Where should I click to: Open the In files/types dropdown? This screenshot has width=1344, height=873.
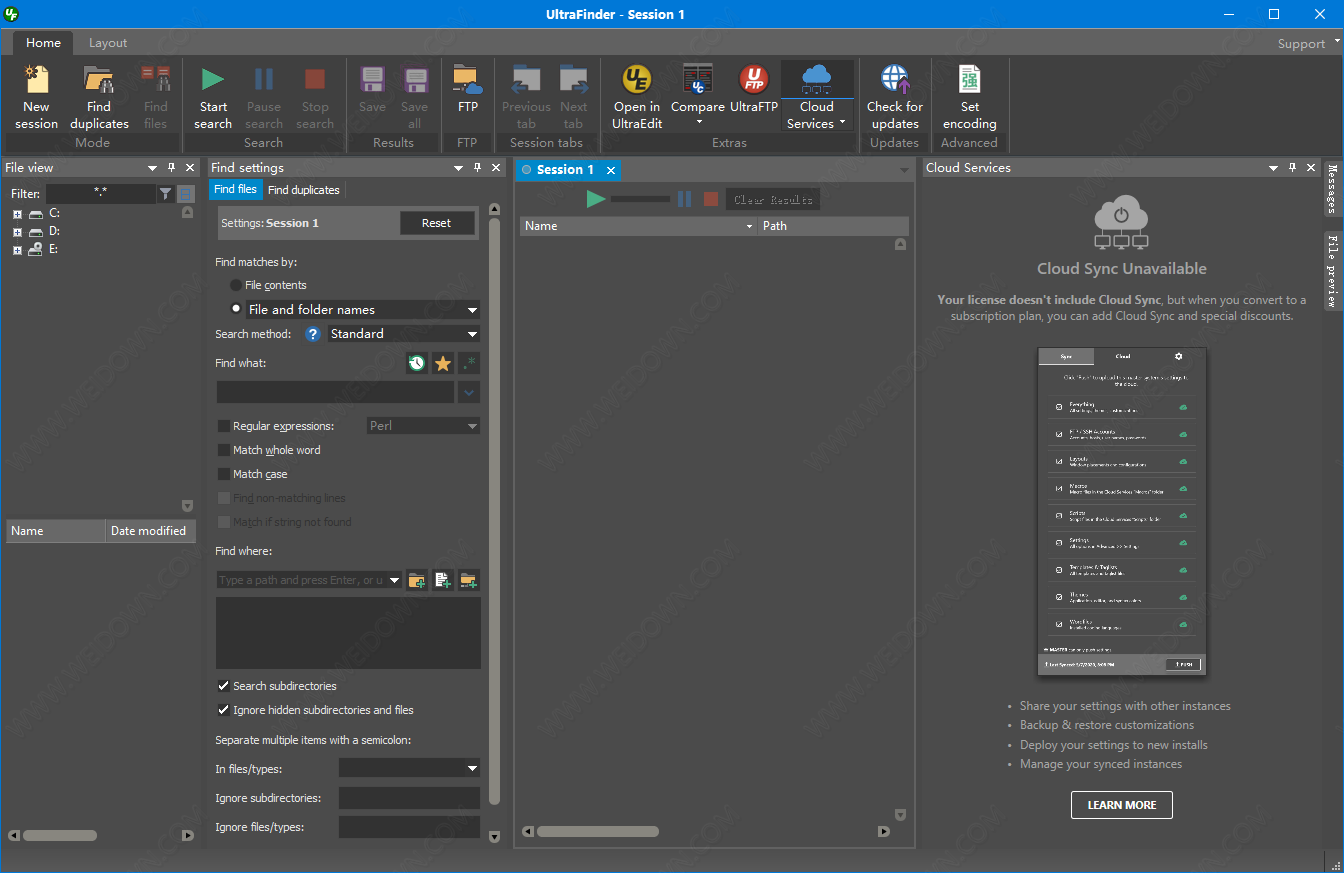[x=472, y=768]
